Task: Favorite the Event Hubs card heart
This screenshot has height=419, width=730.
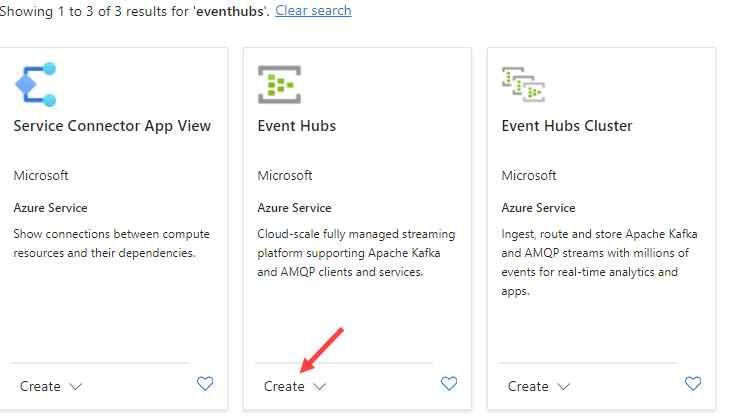Action: point(449,384)
